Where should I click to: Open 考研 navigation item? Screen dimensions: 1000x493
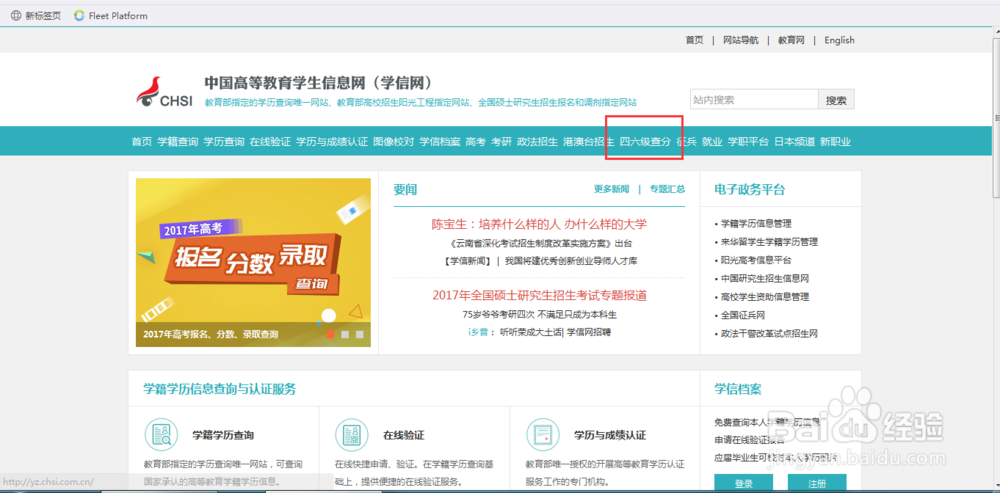pyautogui.click(x=501, y=142)
